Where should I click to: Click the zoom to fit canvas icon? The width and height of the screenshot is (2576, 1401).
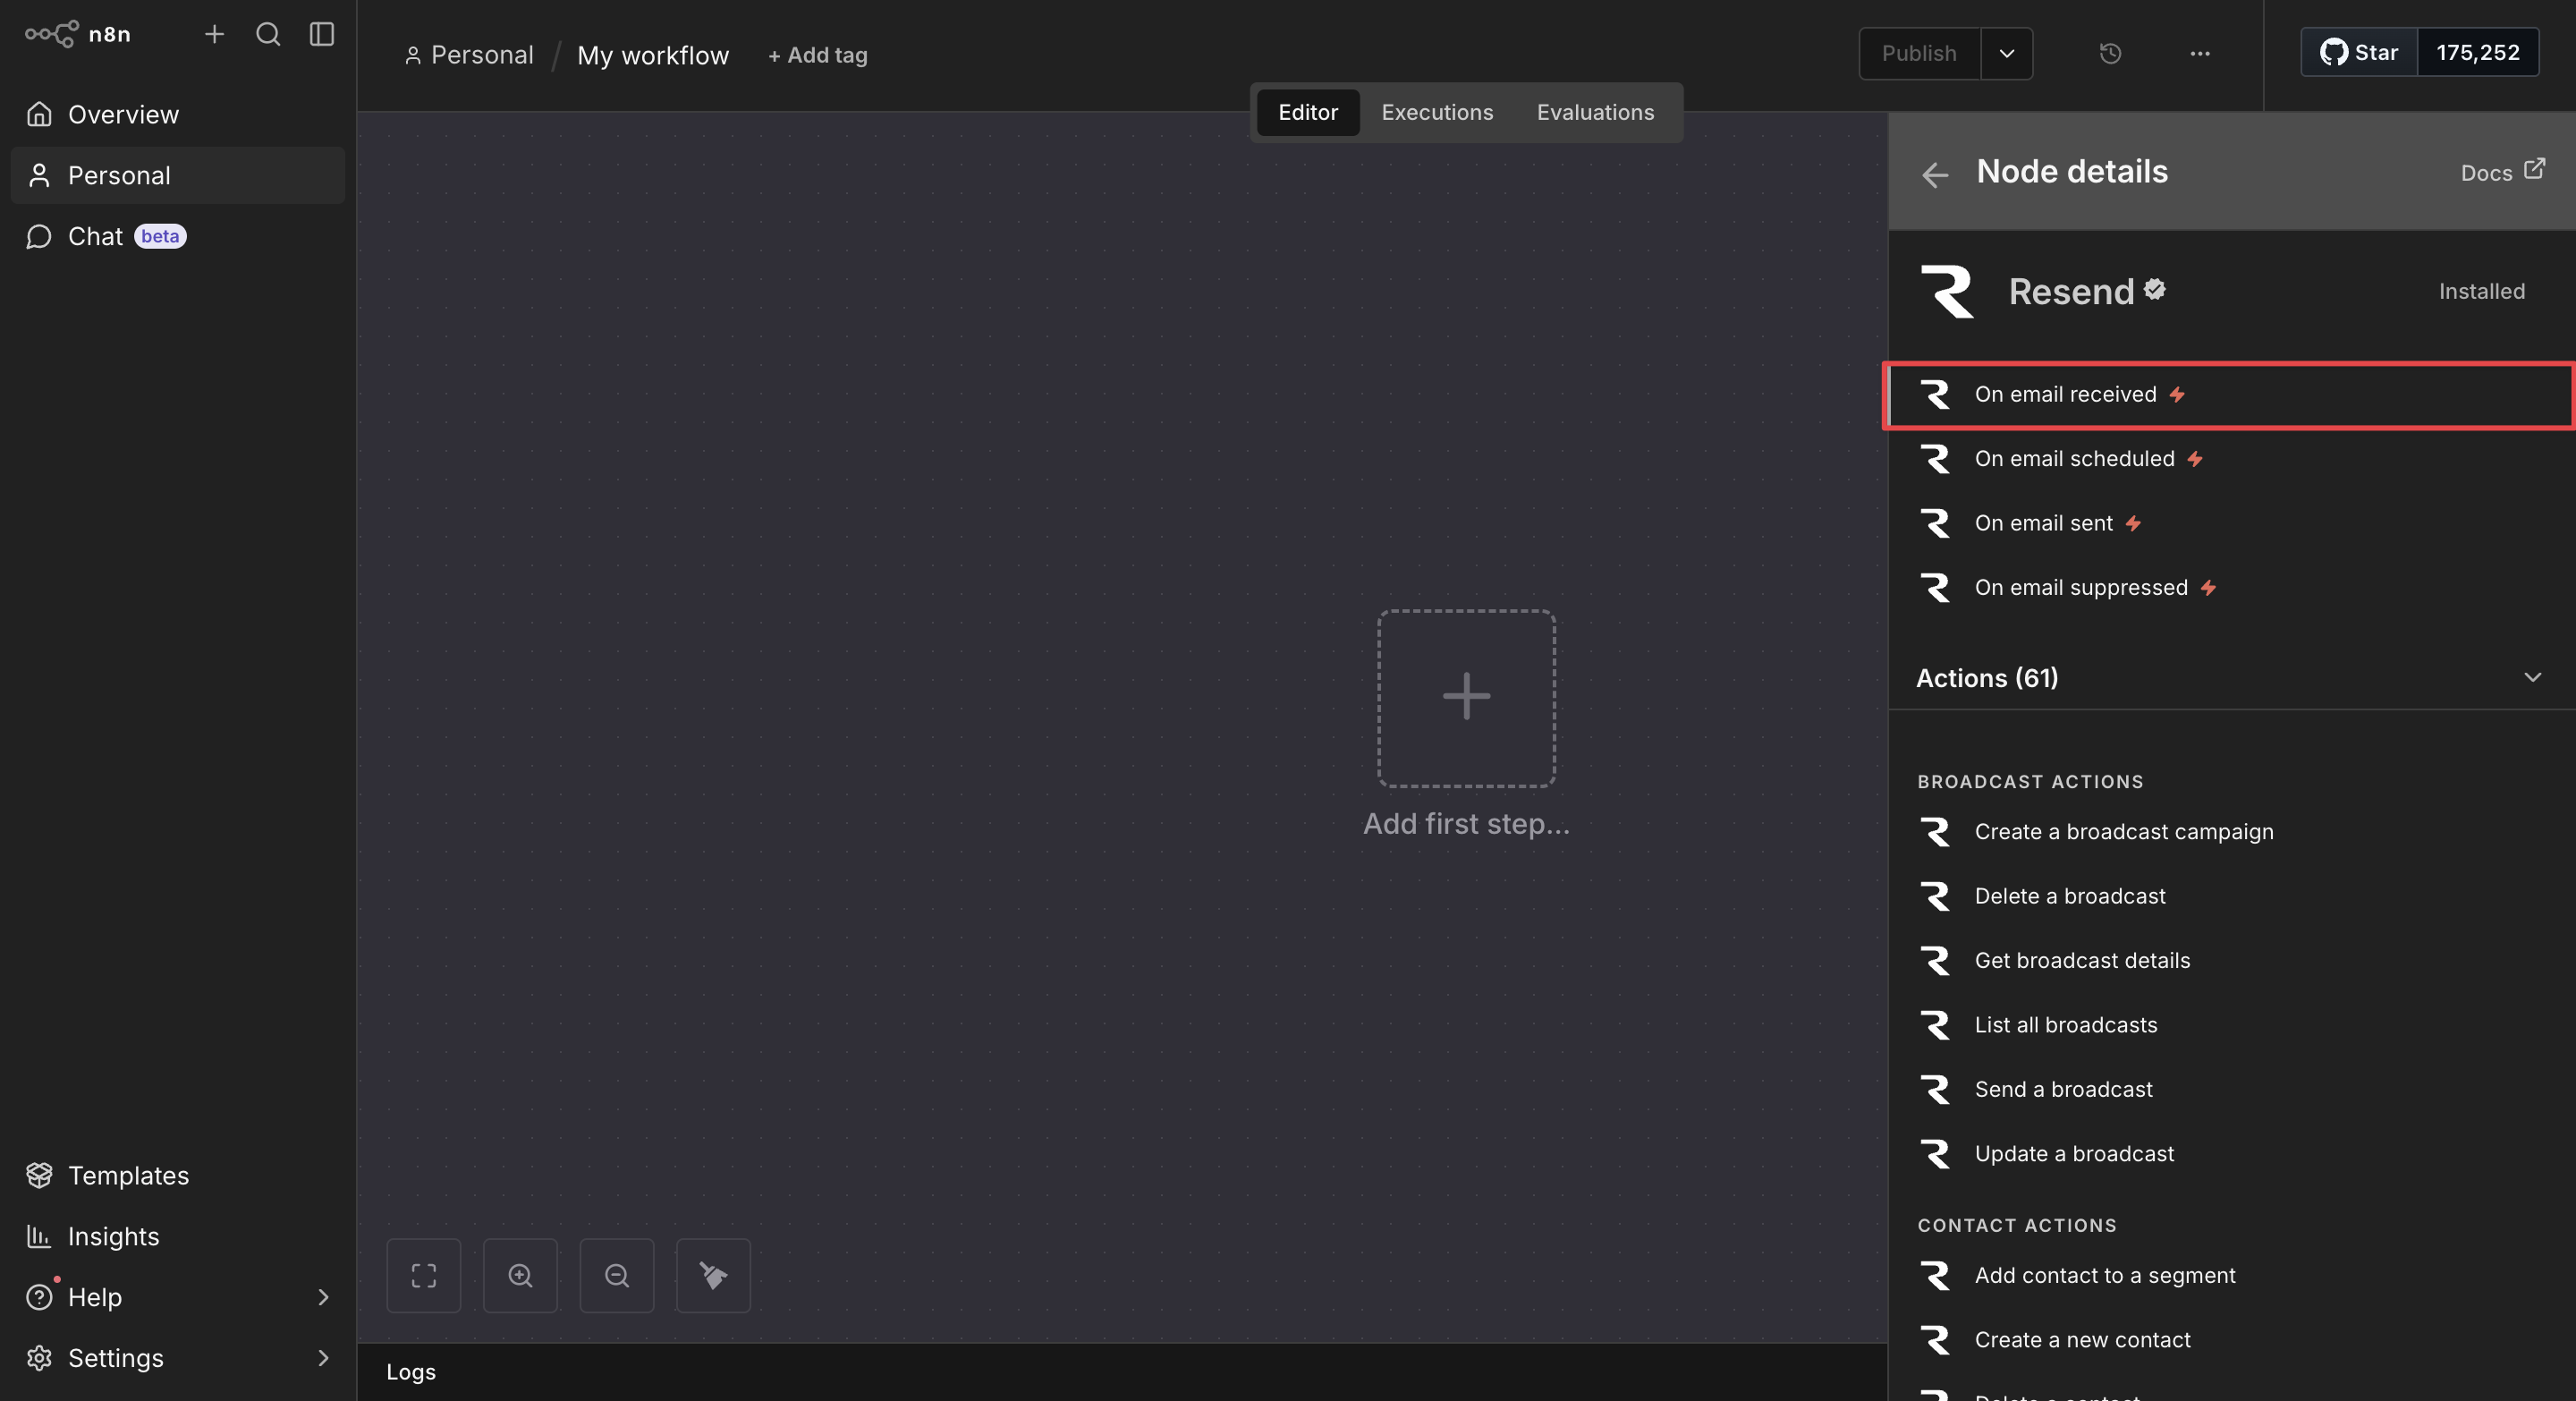pos(424,1275)
